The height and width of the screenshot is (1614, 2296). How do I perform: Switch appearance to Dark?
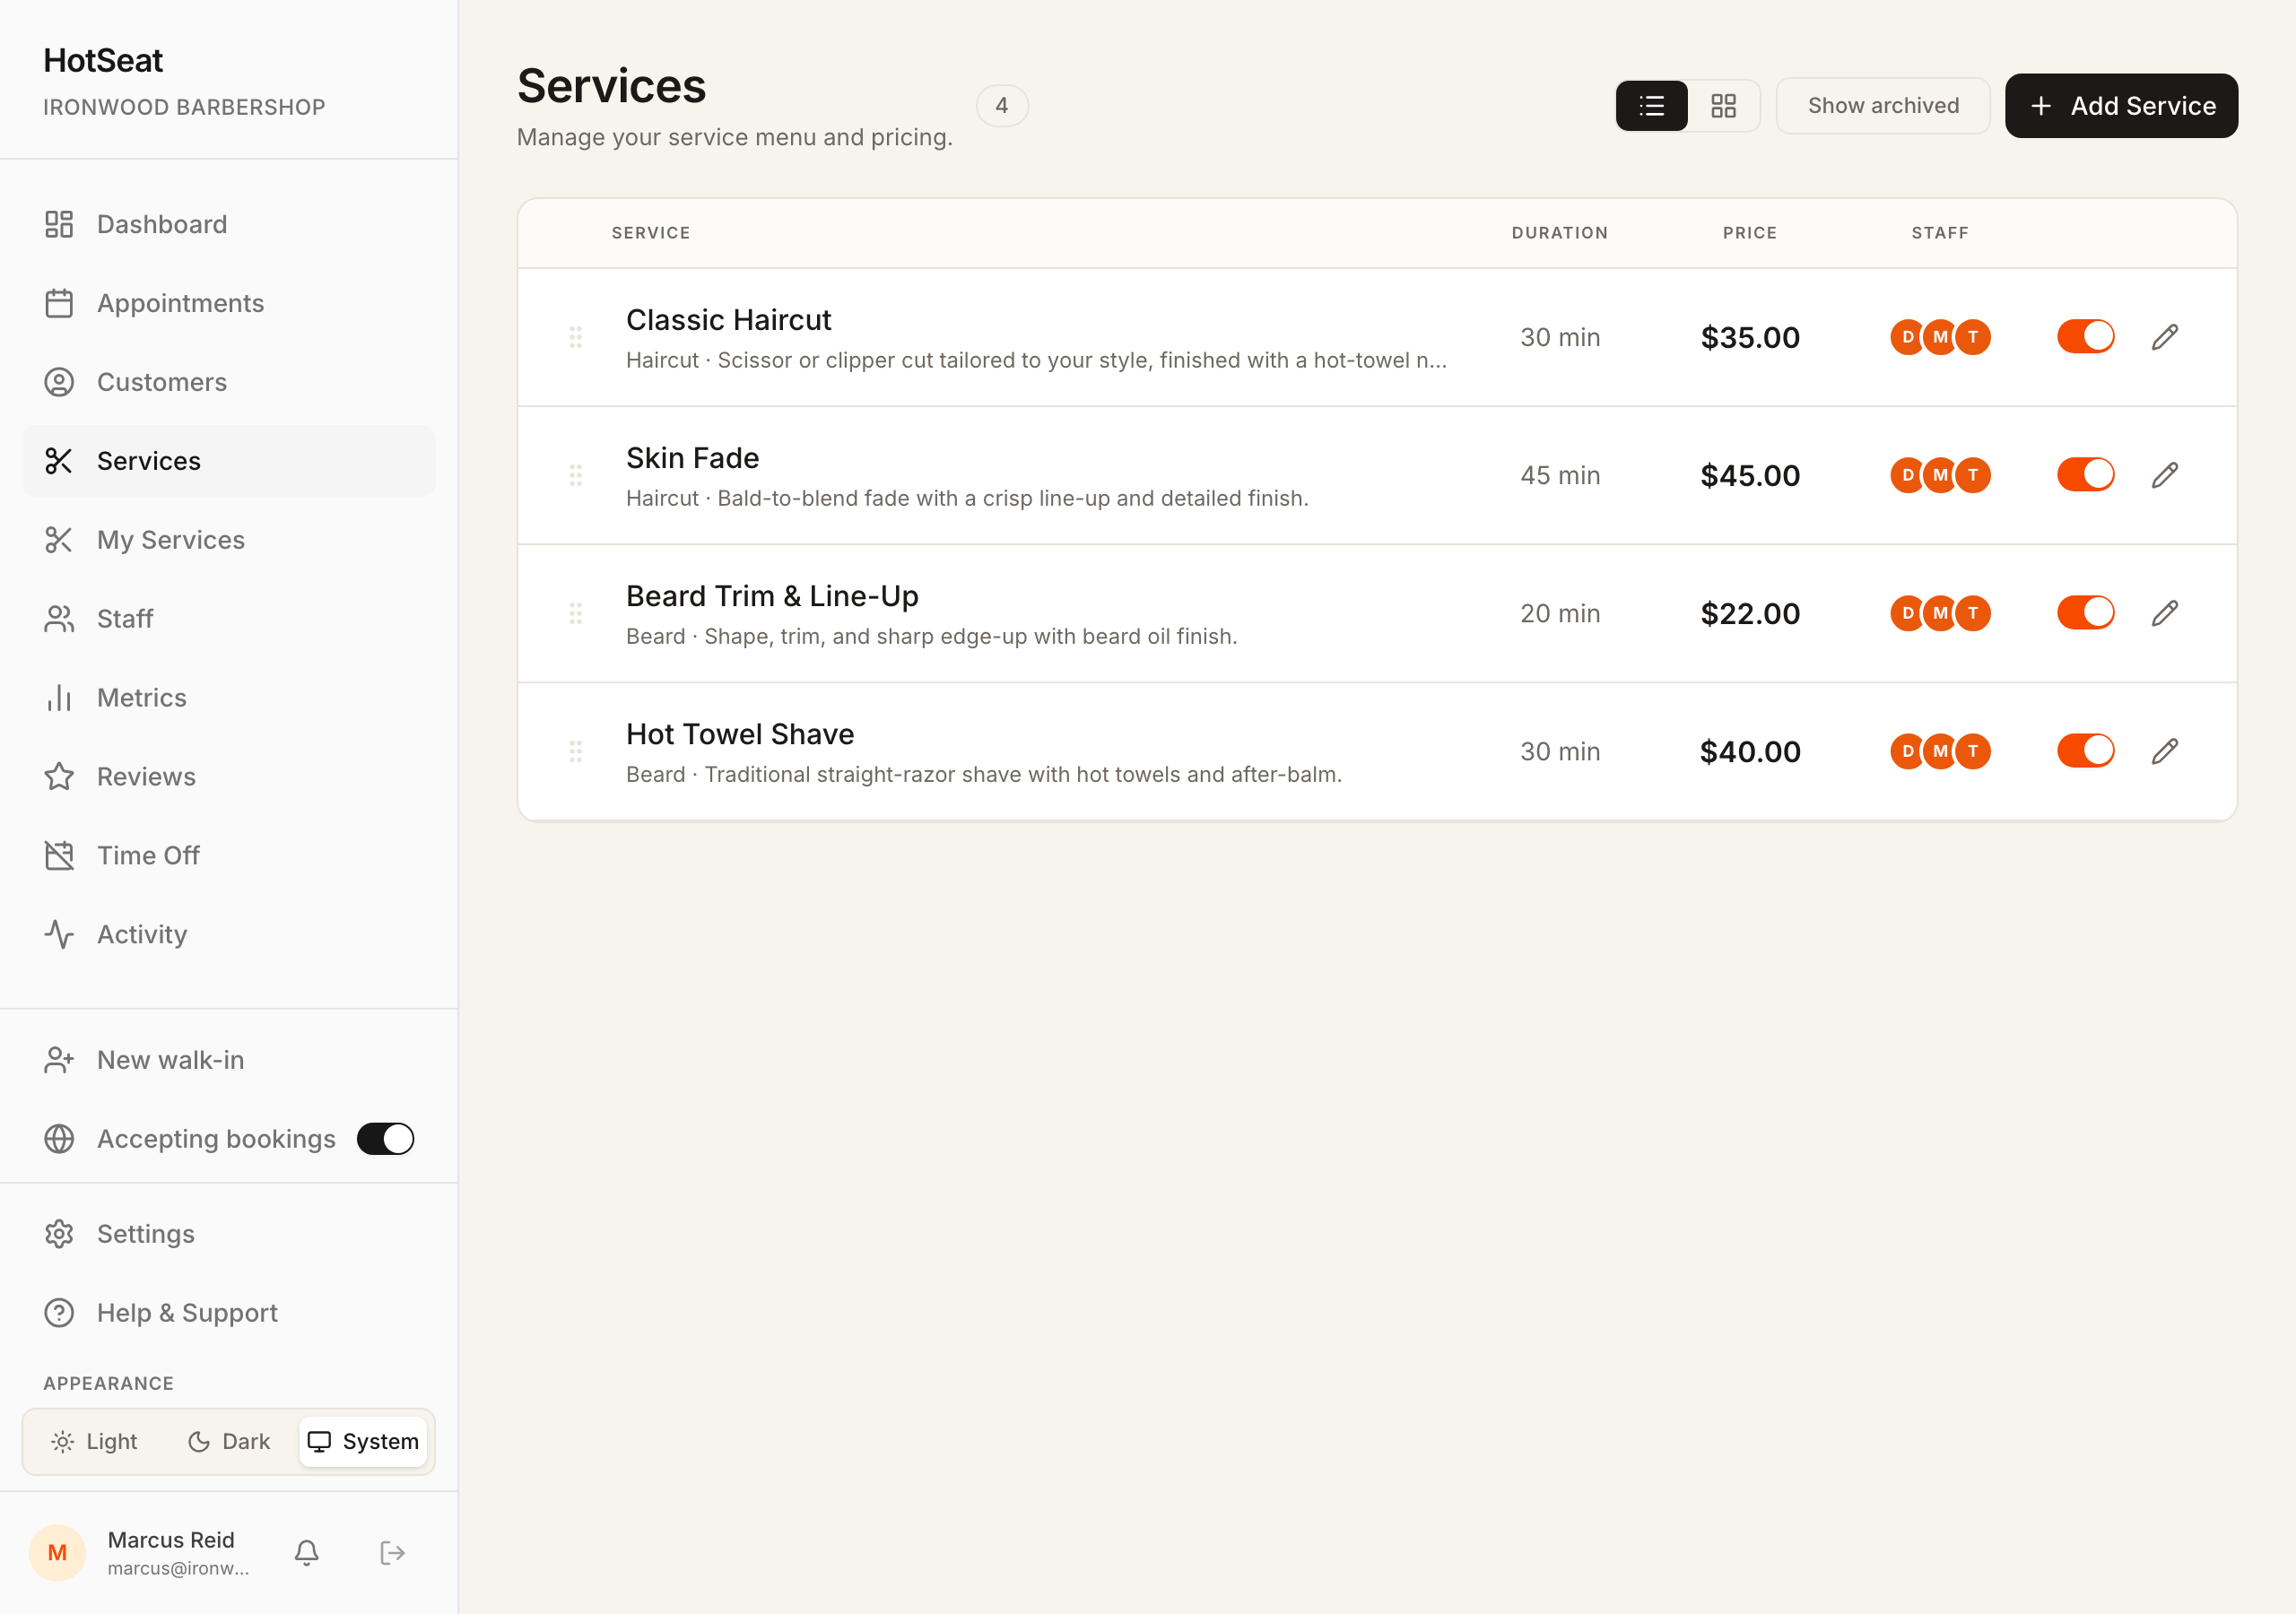[x=229, y=1441]
